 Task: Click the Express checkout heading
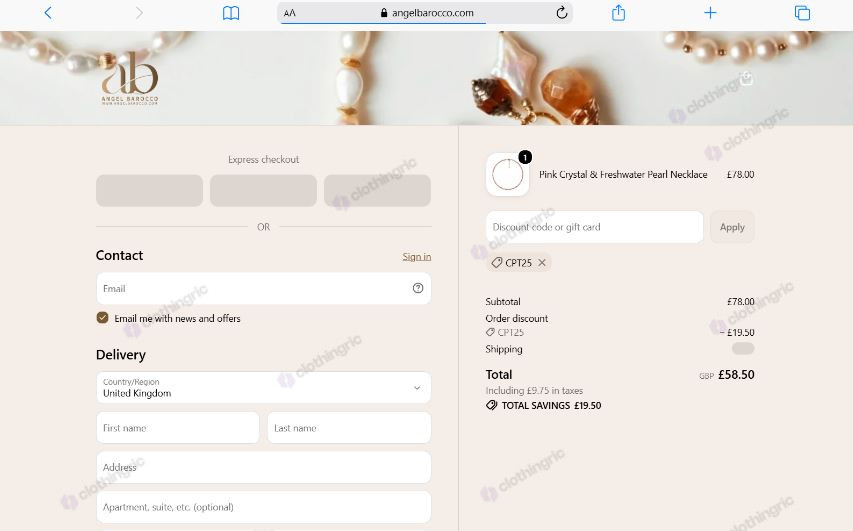pyautogui.click(x=263, y=159)
